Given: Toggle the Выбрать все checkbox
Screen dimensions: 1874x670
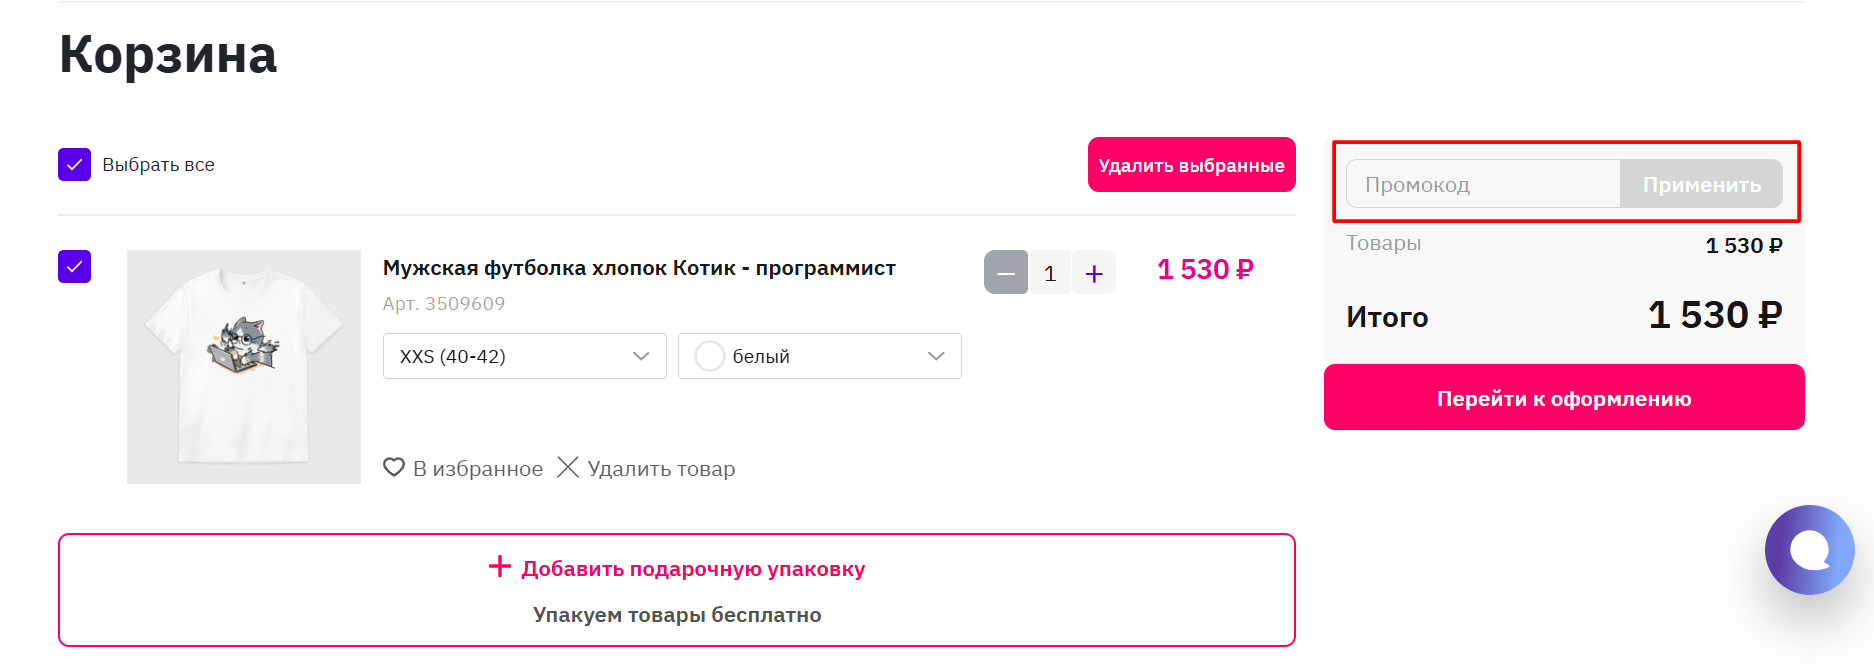Looking at the screenshot, I should pos(75,165).
